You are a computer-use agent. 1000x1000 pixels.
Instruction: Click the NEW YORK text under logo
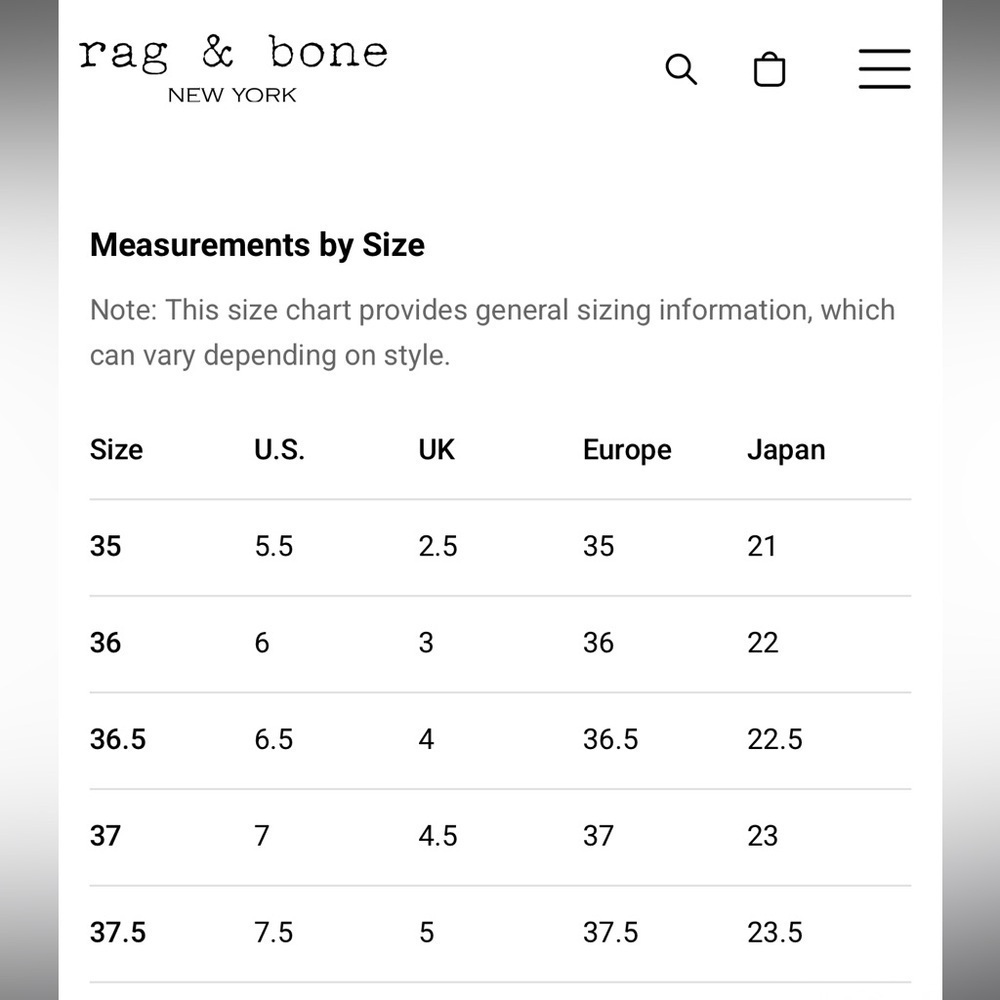232,96
